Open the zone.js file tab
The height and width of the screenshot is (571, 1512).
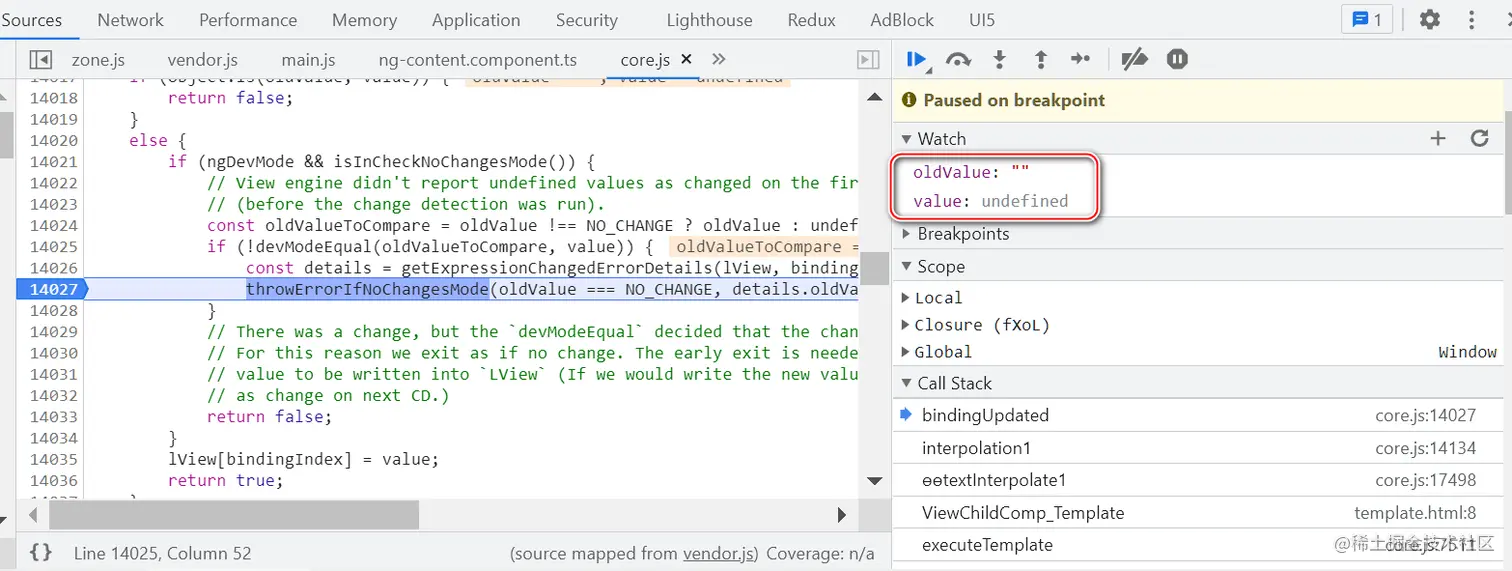(98, 60)
